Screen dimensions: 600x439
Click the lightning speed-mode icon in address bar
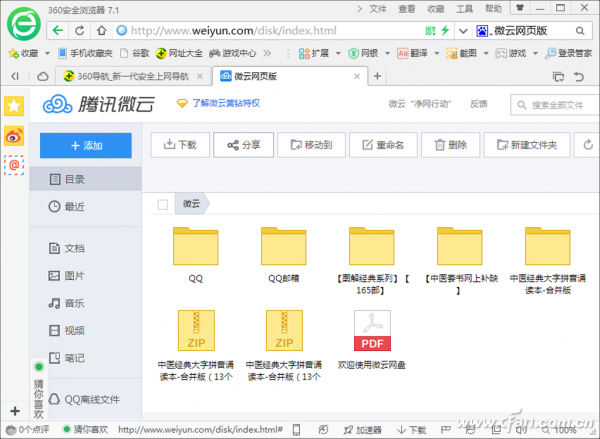pyautogui.click(x=445, y=31)
